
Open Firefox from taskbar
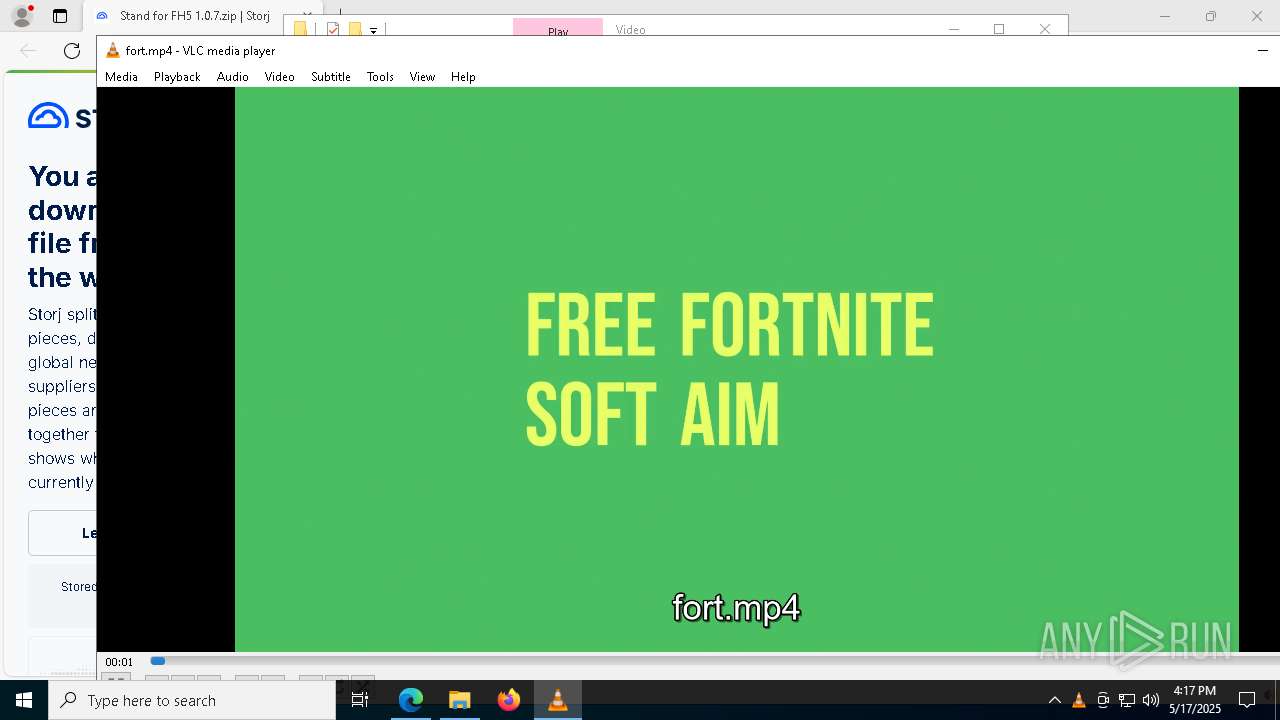509,700
